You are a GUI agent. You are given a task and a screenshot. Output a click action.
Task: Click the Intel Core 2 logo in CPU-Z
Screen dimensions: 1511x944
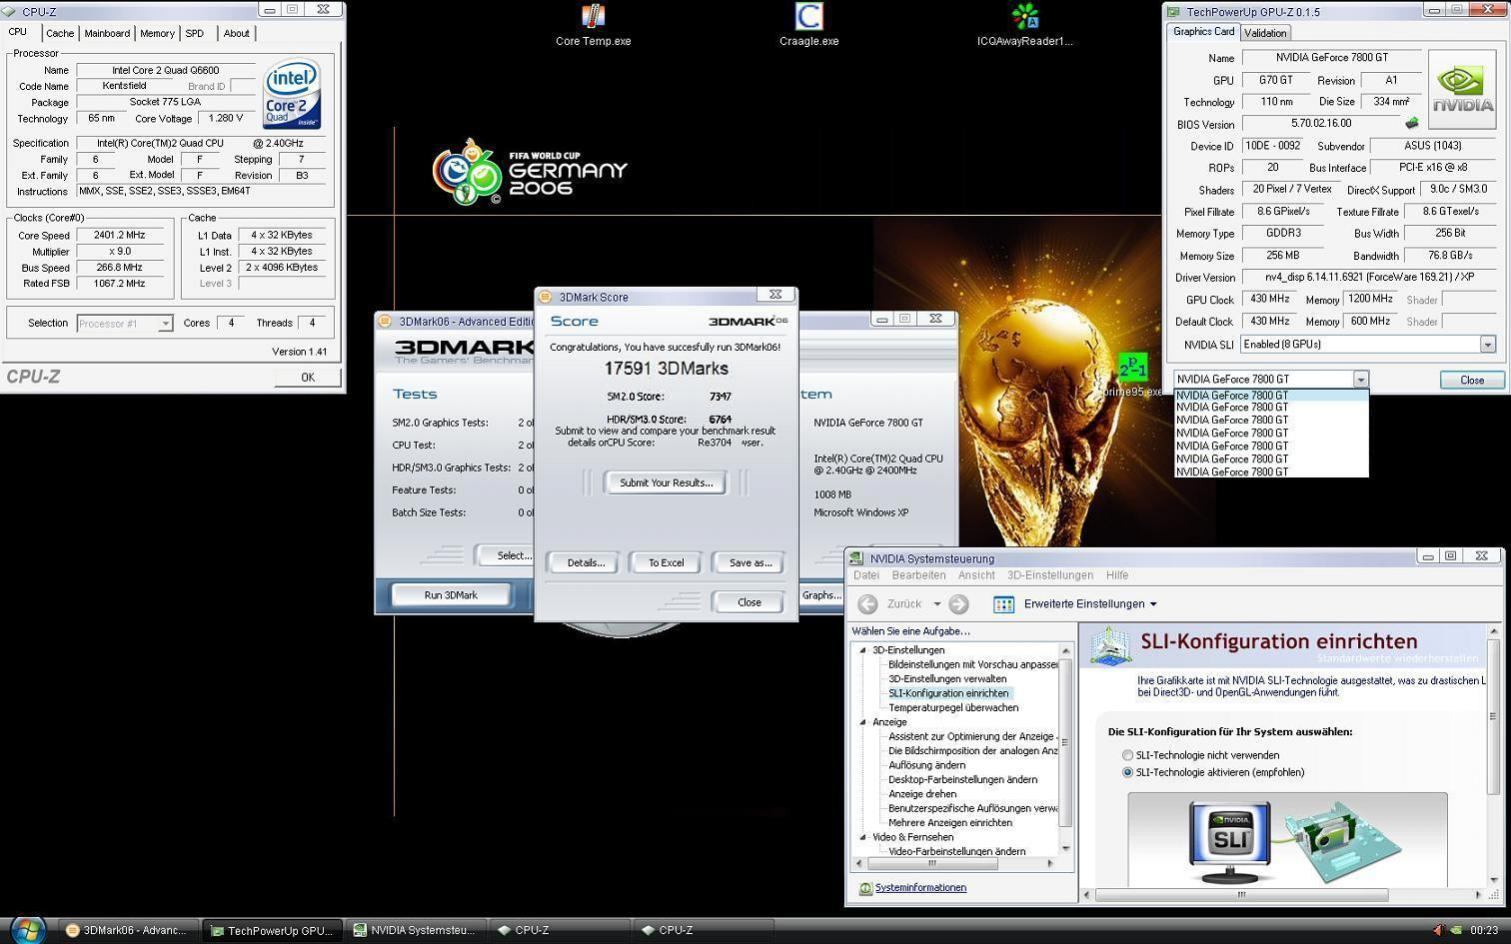pos(291,93)
